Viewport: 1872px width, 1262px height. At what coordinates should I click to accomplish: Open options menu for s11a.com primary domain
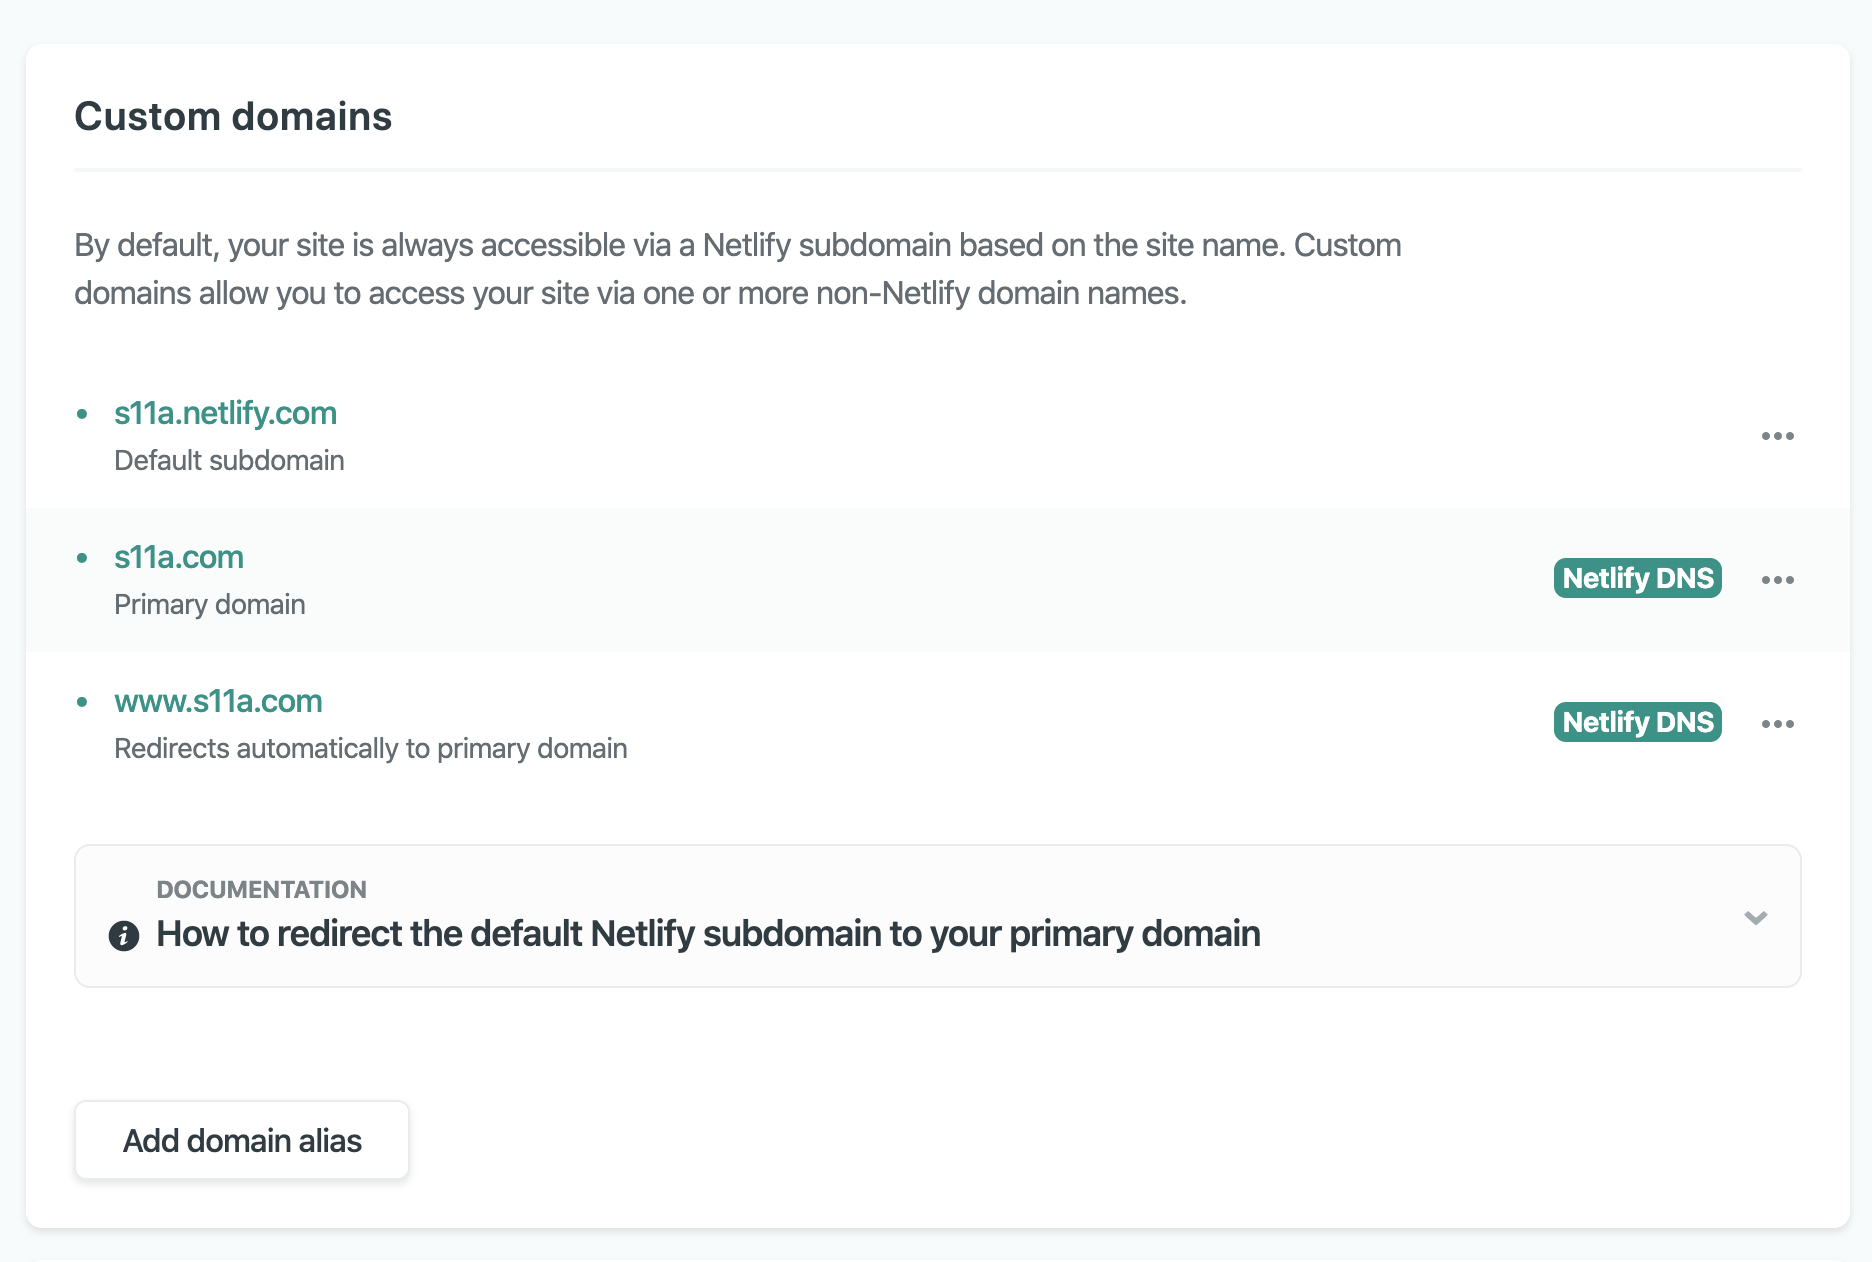(x=1777, y=580)
